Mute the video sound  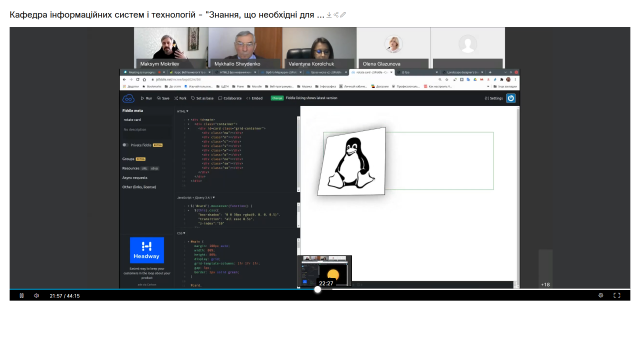click(x=36, y=296)
